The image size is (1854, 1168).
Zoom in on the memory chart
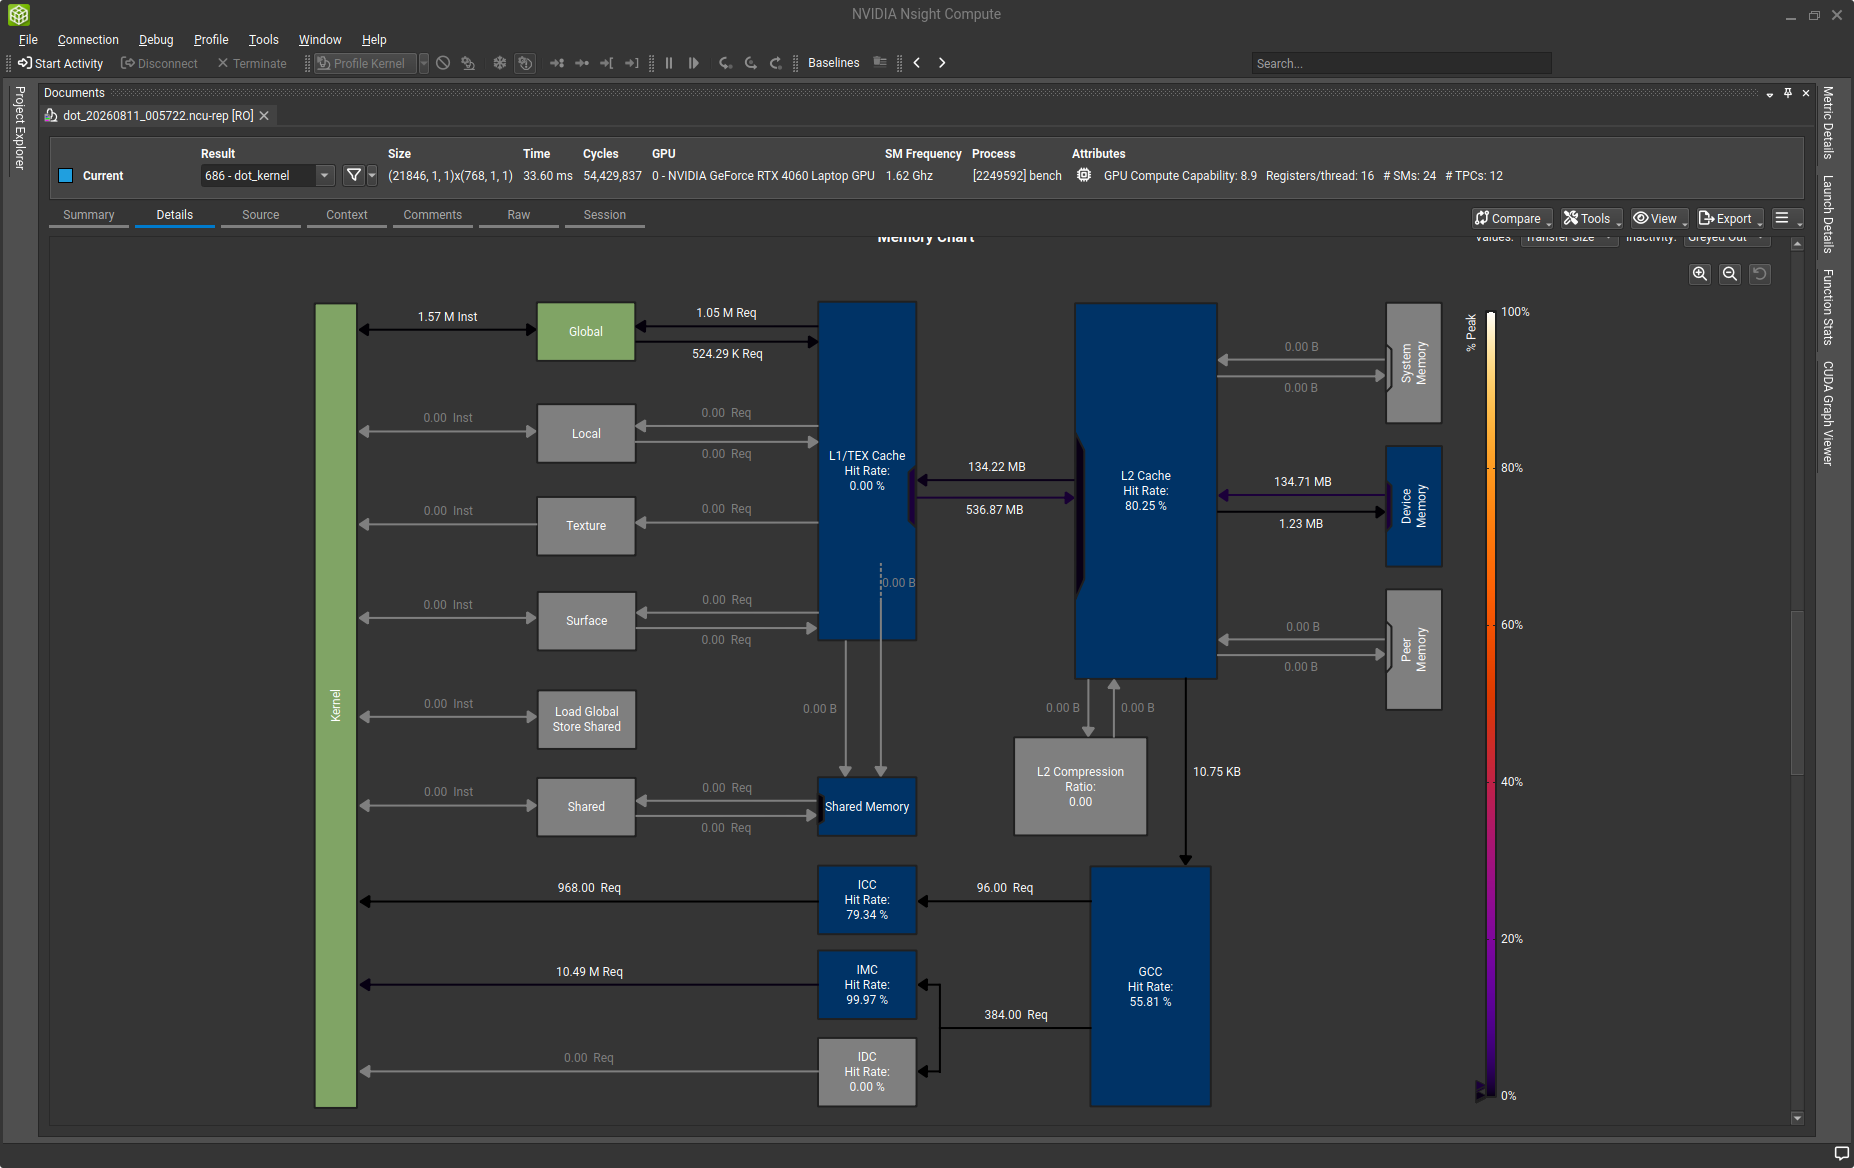coord(1700,274)
